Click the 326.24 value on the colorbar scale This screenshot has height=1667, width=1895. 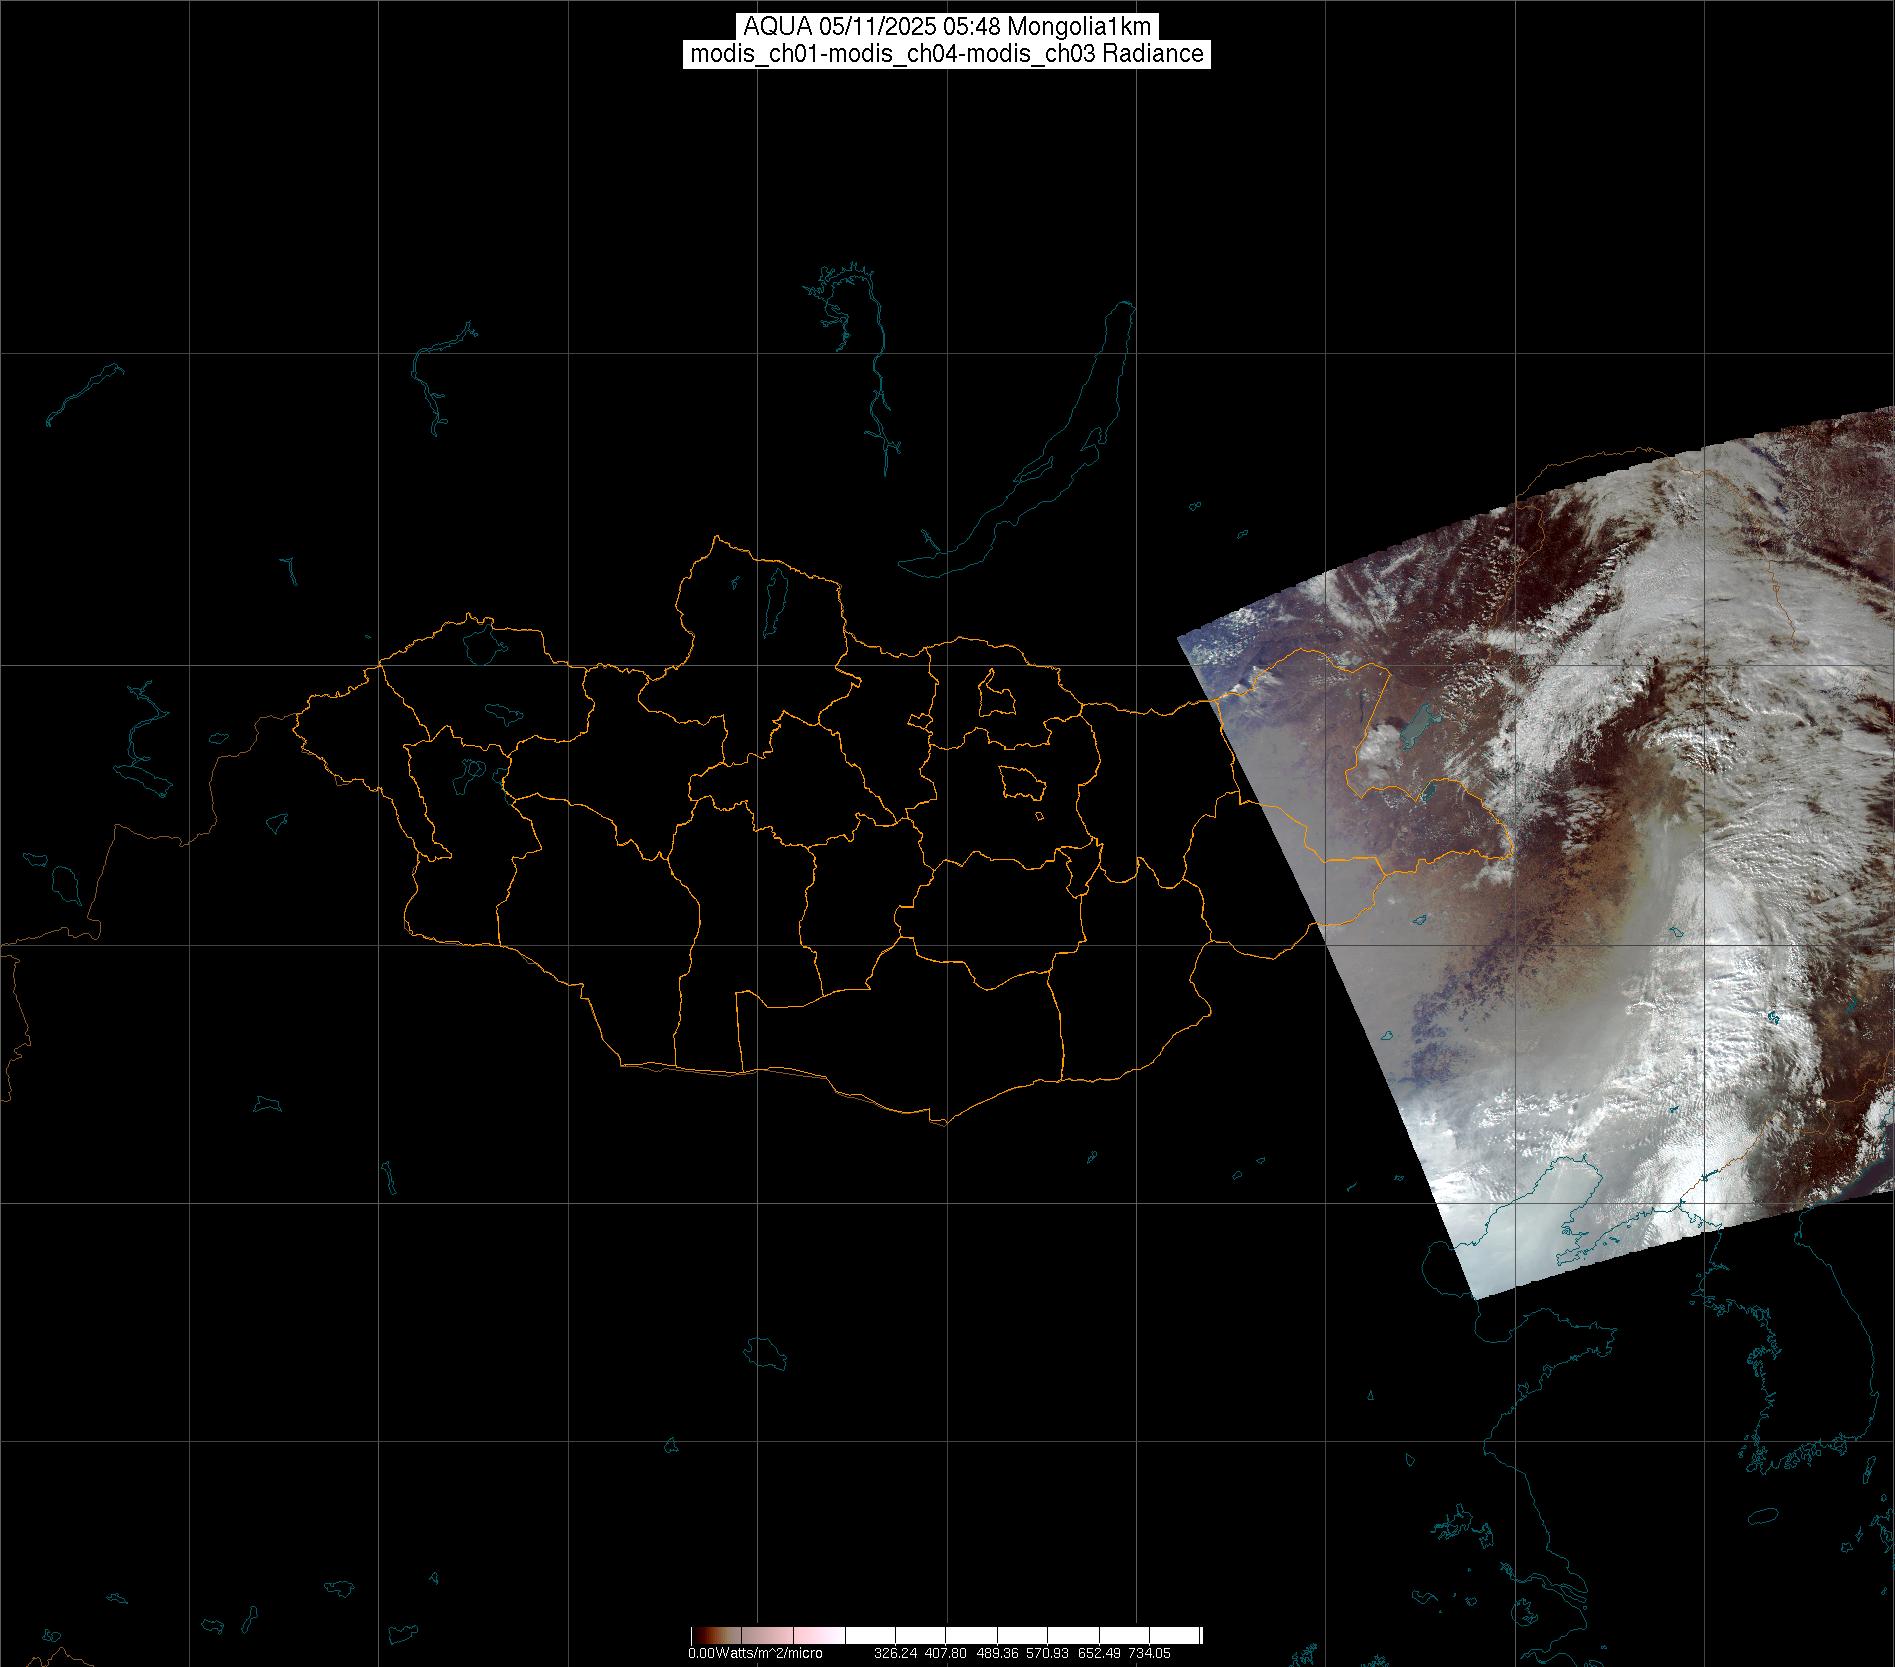click(895, 1653)
